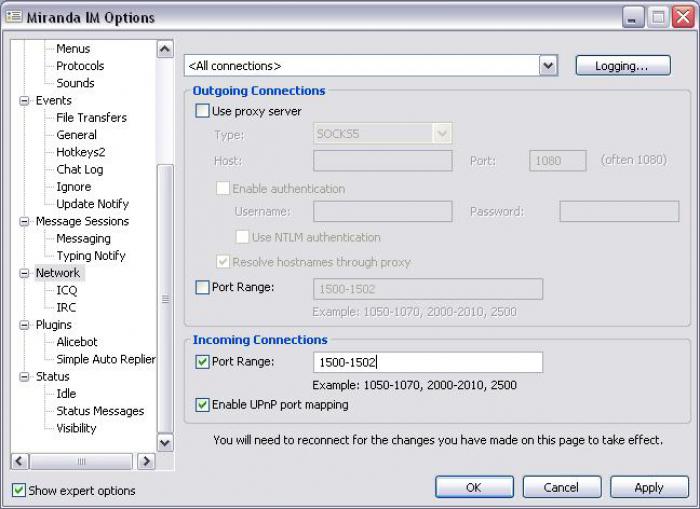700x509 pixels.
Task: Select Message Sessions category label
Action: (83, 221)
